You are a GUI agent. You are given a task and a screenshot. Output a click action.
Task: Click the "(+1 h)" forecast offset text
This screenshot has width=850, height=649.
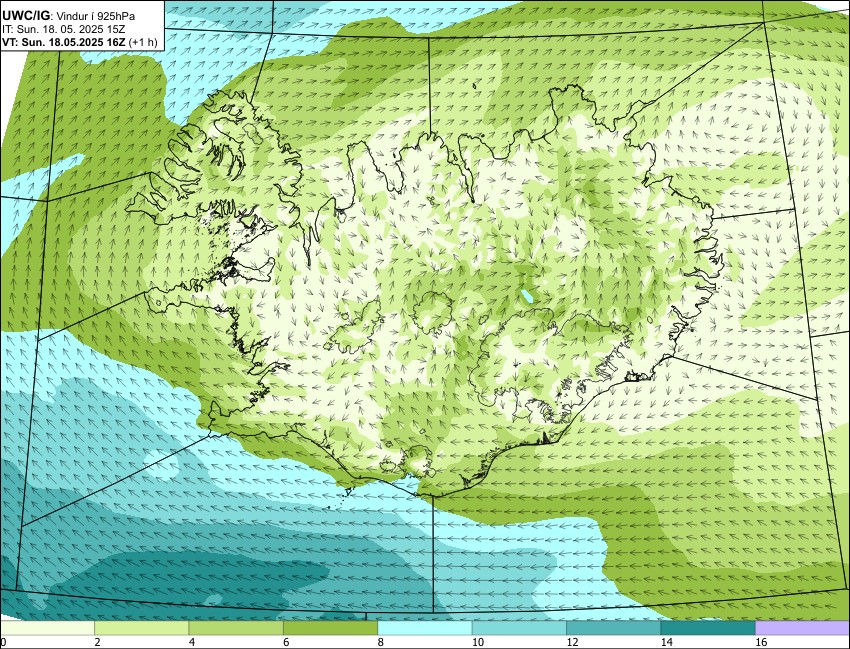143,42
